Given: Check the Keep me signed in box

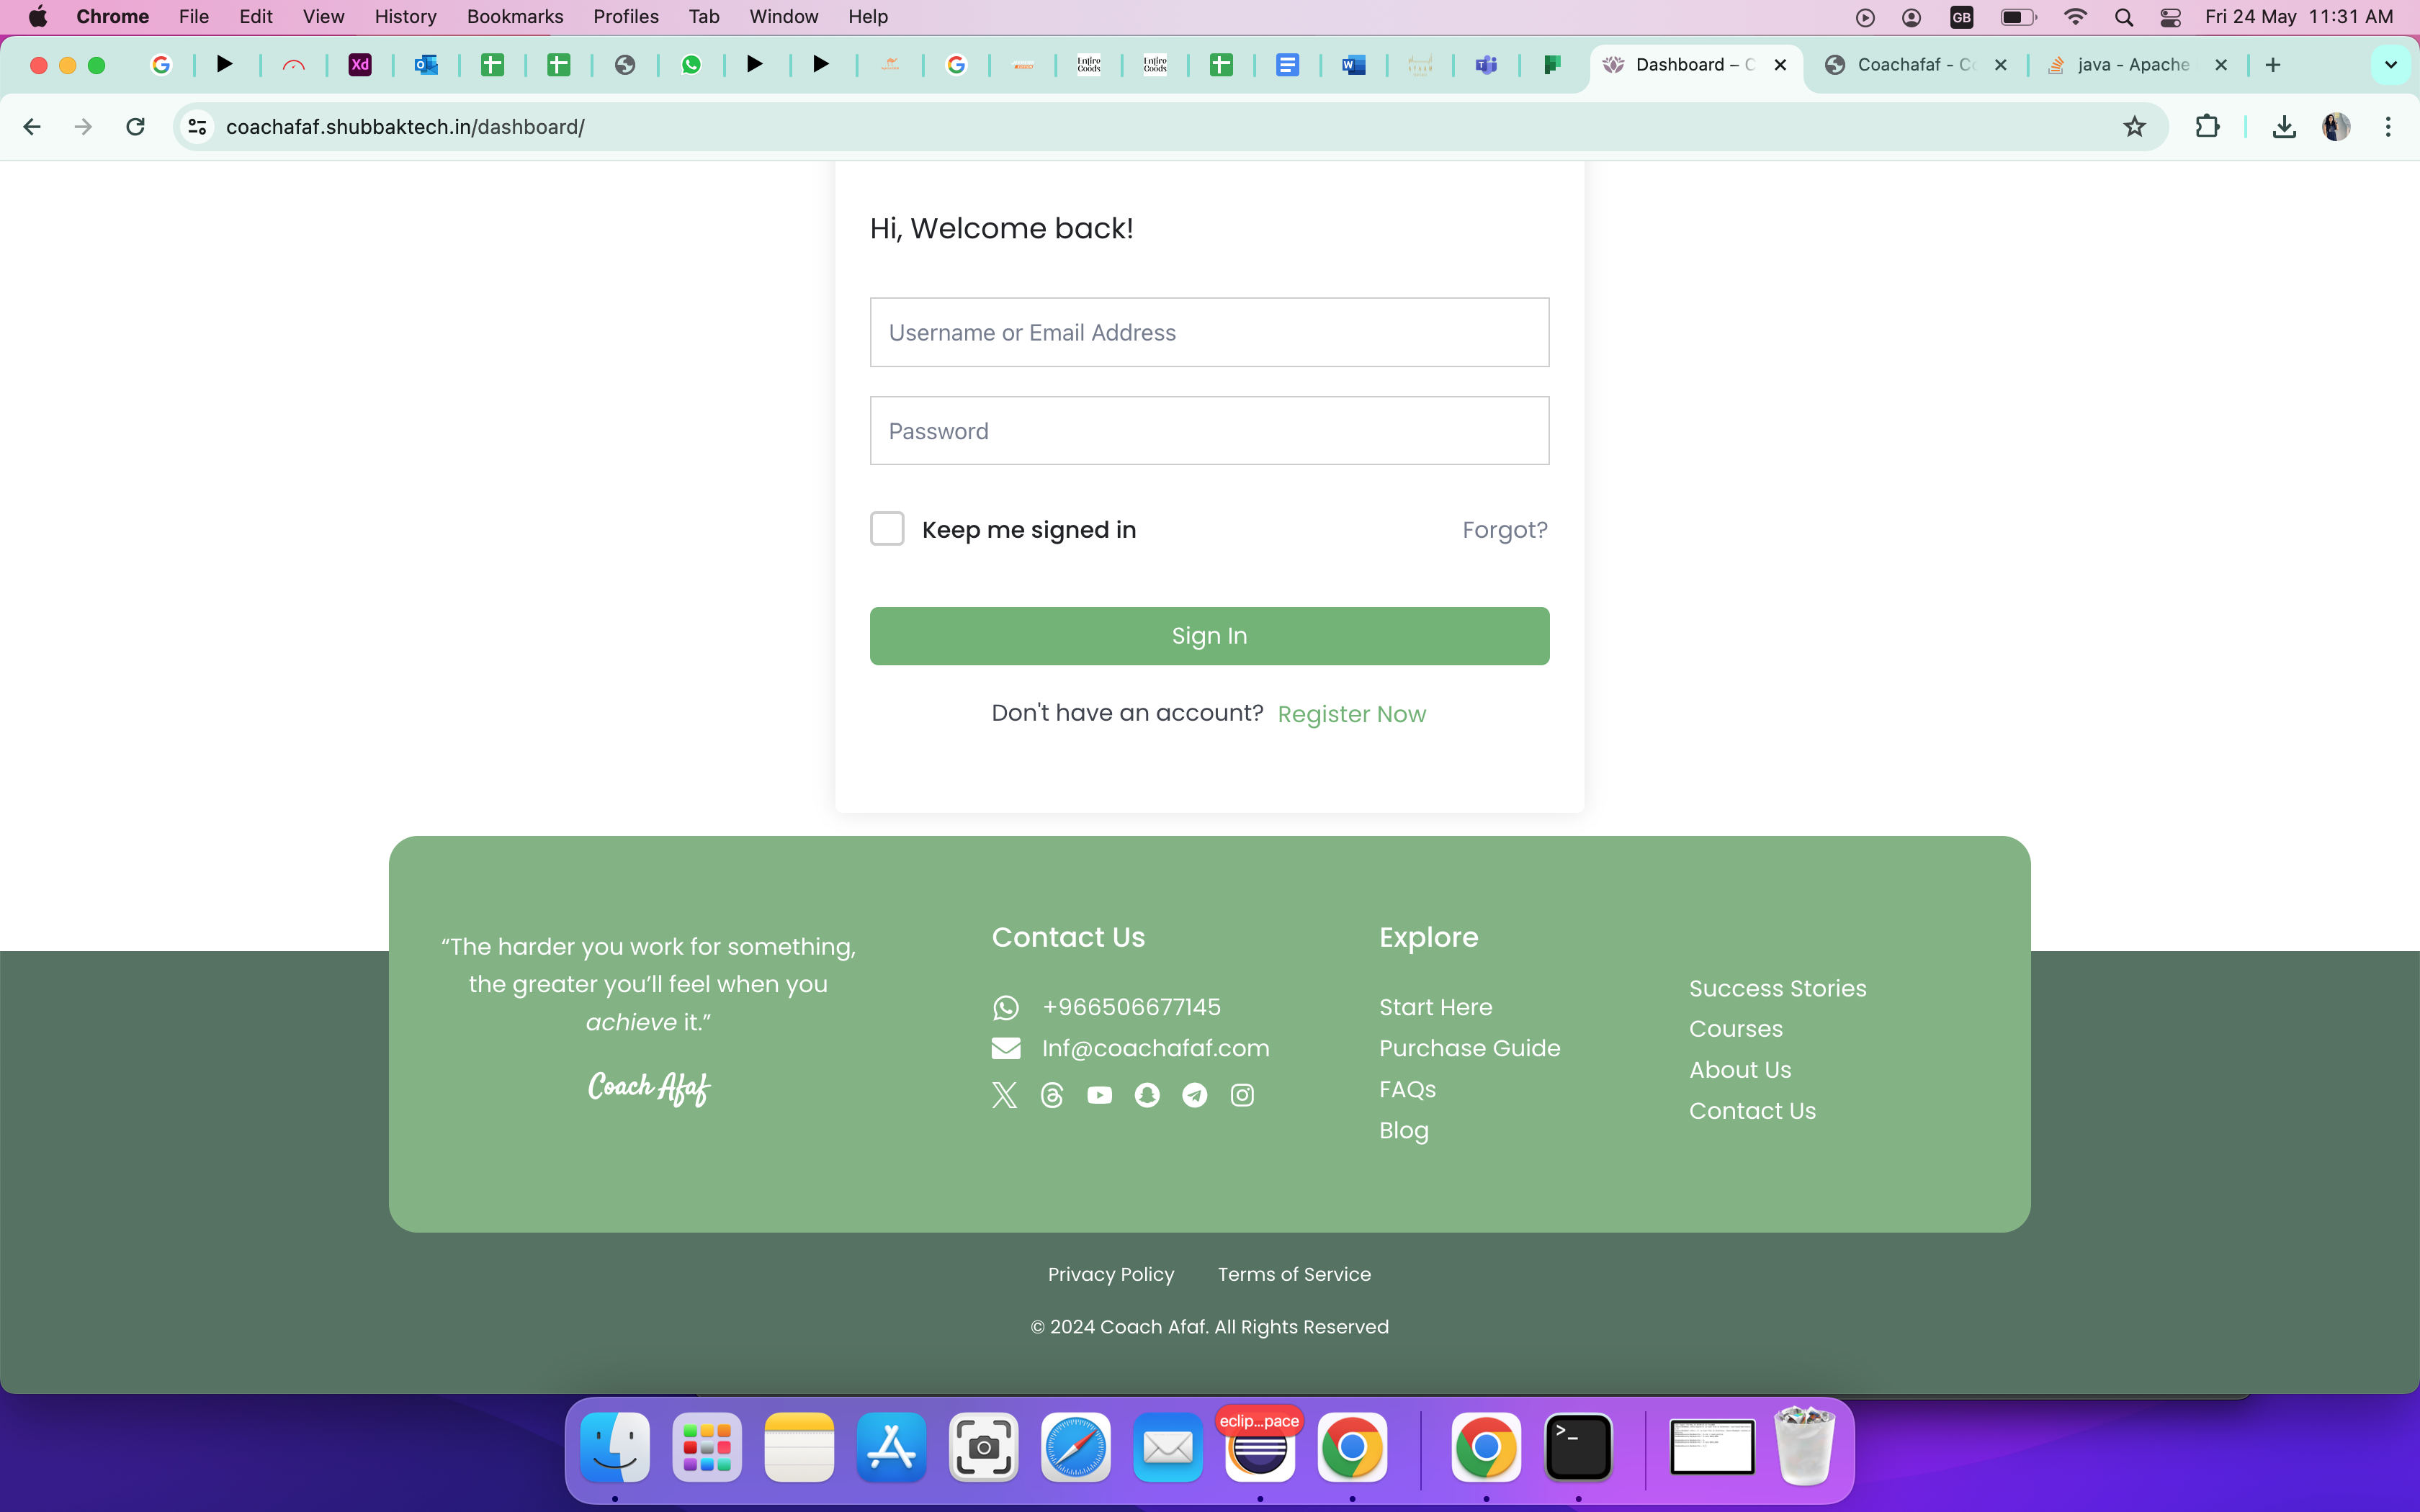Looking at the screenshot, I should coord(887,529).
